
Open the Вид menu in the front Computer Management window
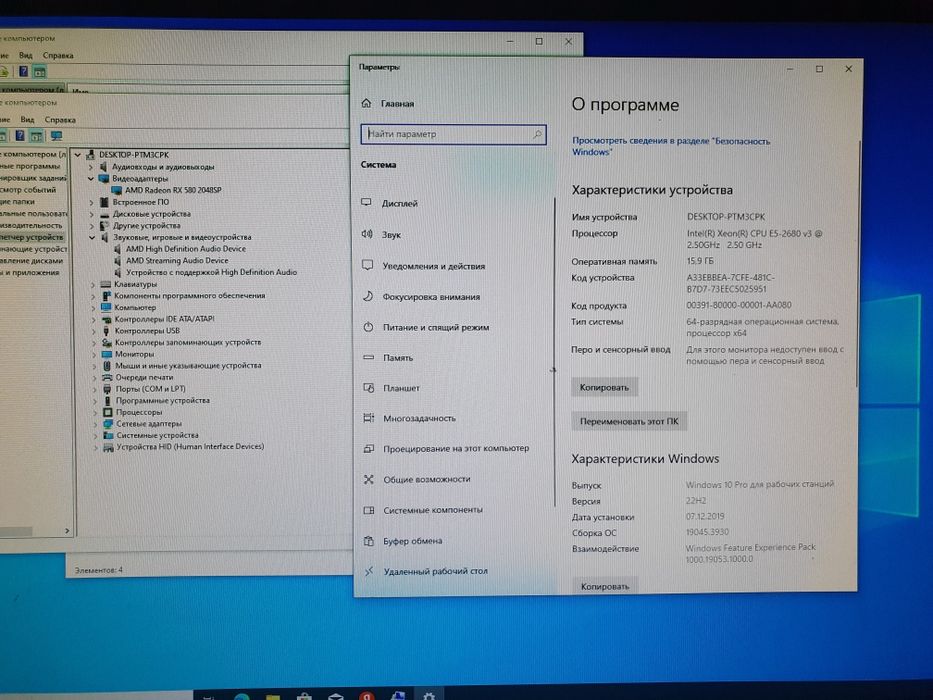27,120
